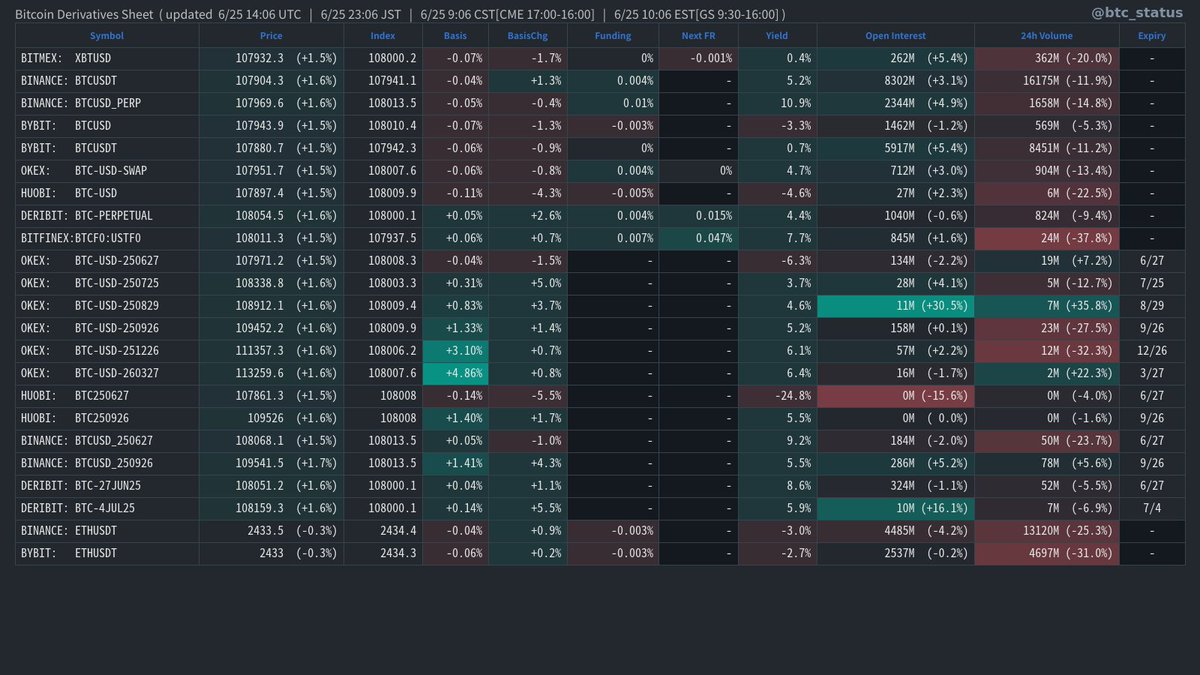
Task: Select the Next FR column header
Action: coord(698,36)
